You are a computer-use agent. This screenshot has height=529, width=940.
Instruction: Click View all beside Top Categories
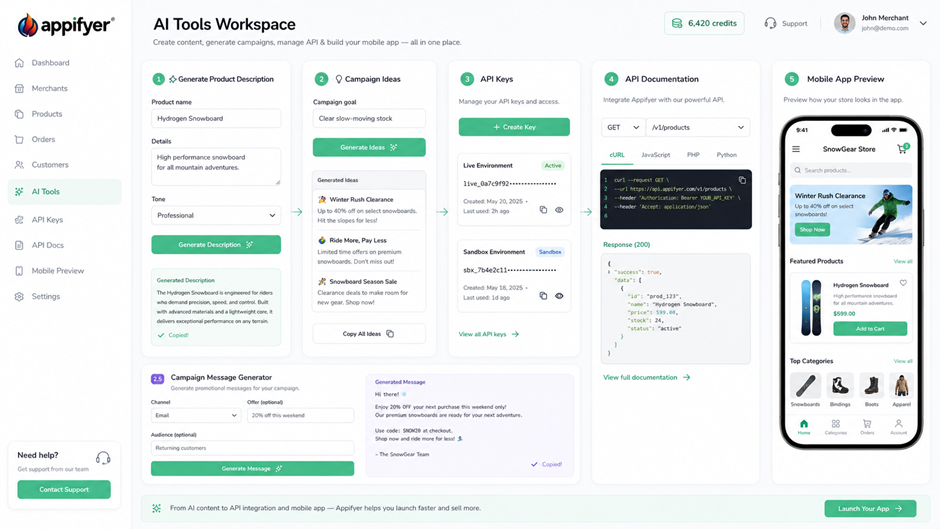(x=903, y=361)
